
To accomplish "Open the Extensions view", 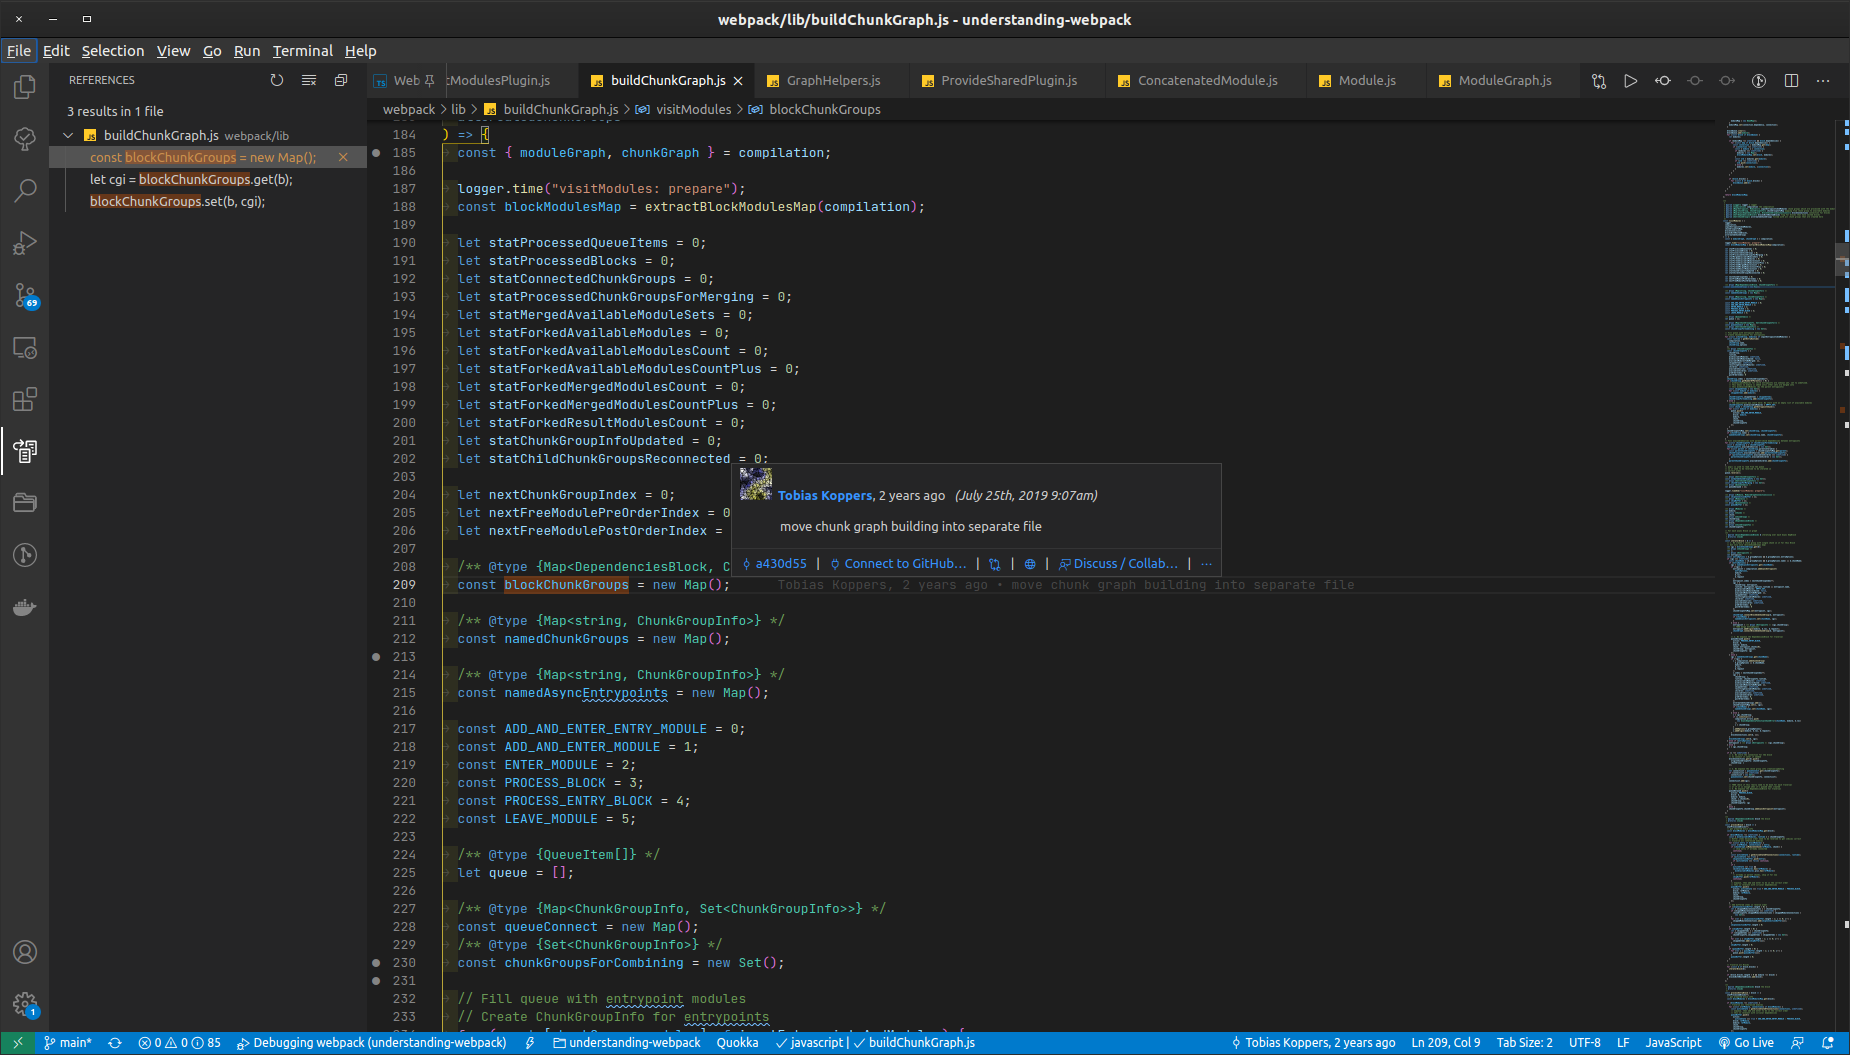I will tap(25, 398).
